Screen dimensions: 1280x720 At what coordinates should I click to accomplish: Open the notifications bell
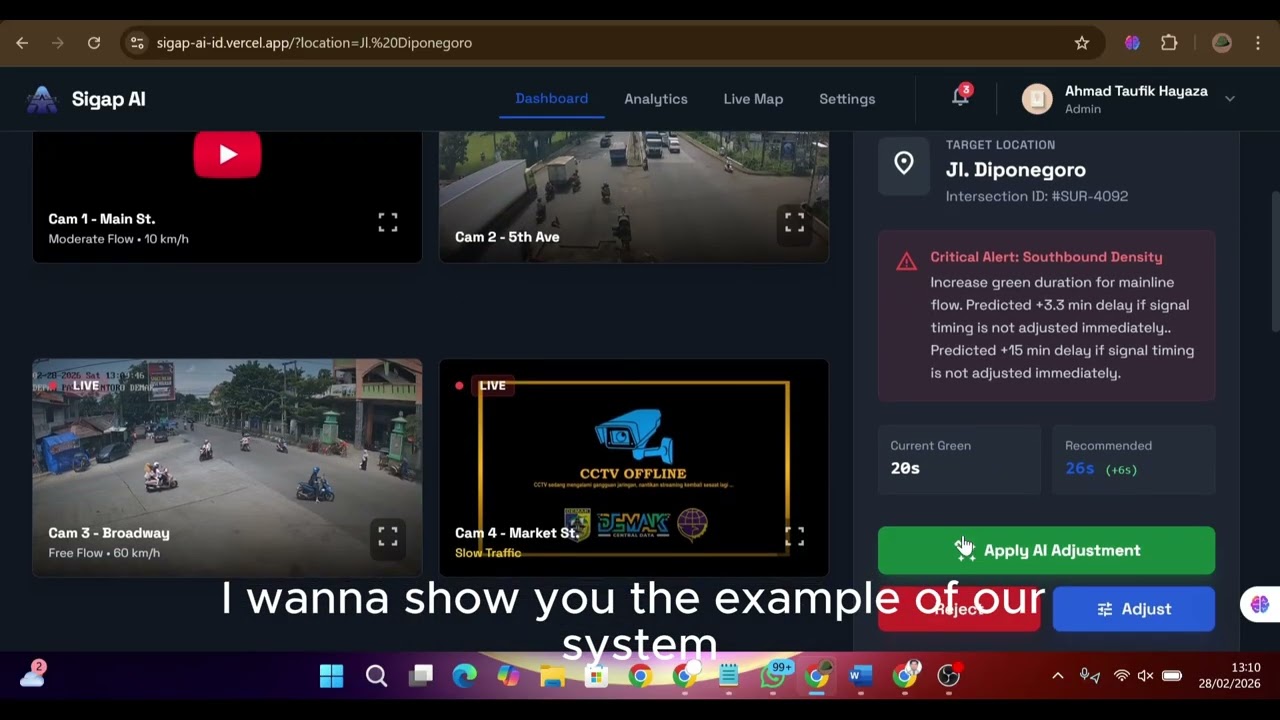pyautogui.click(x=960, y=97)
